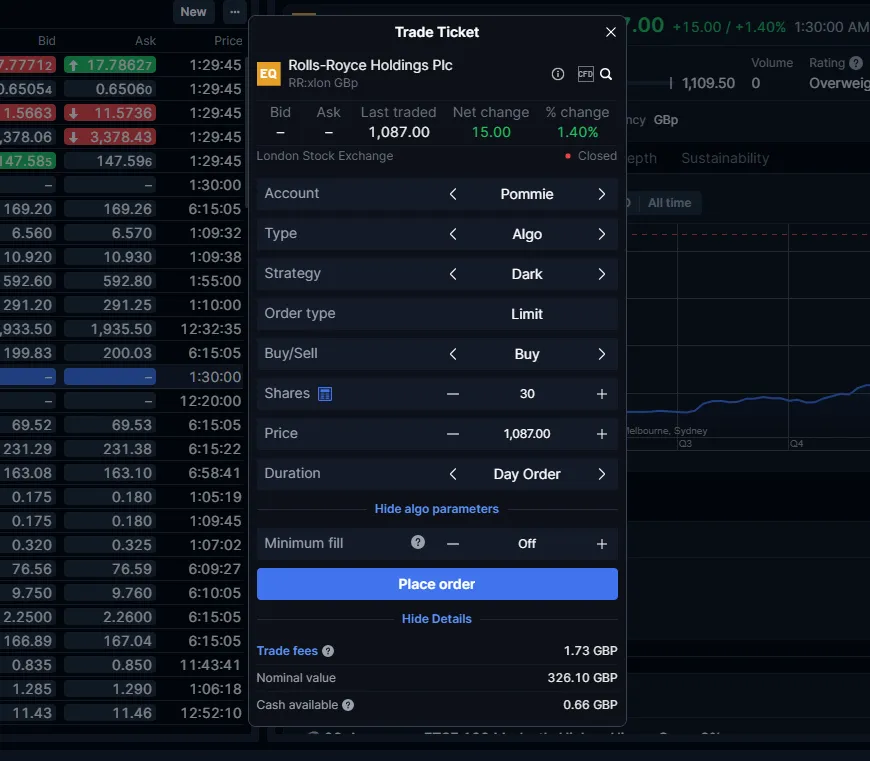Click the Place order button
Image resolution: width=870 pixels, height=761 pixels.
pos(437,584)
